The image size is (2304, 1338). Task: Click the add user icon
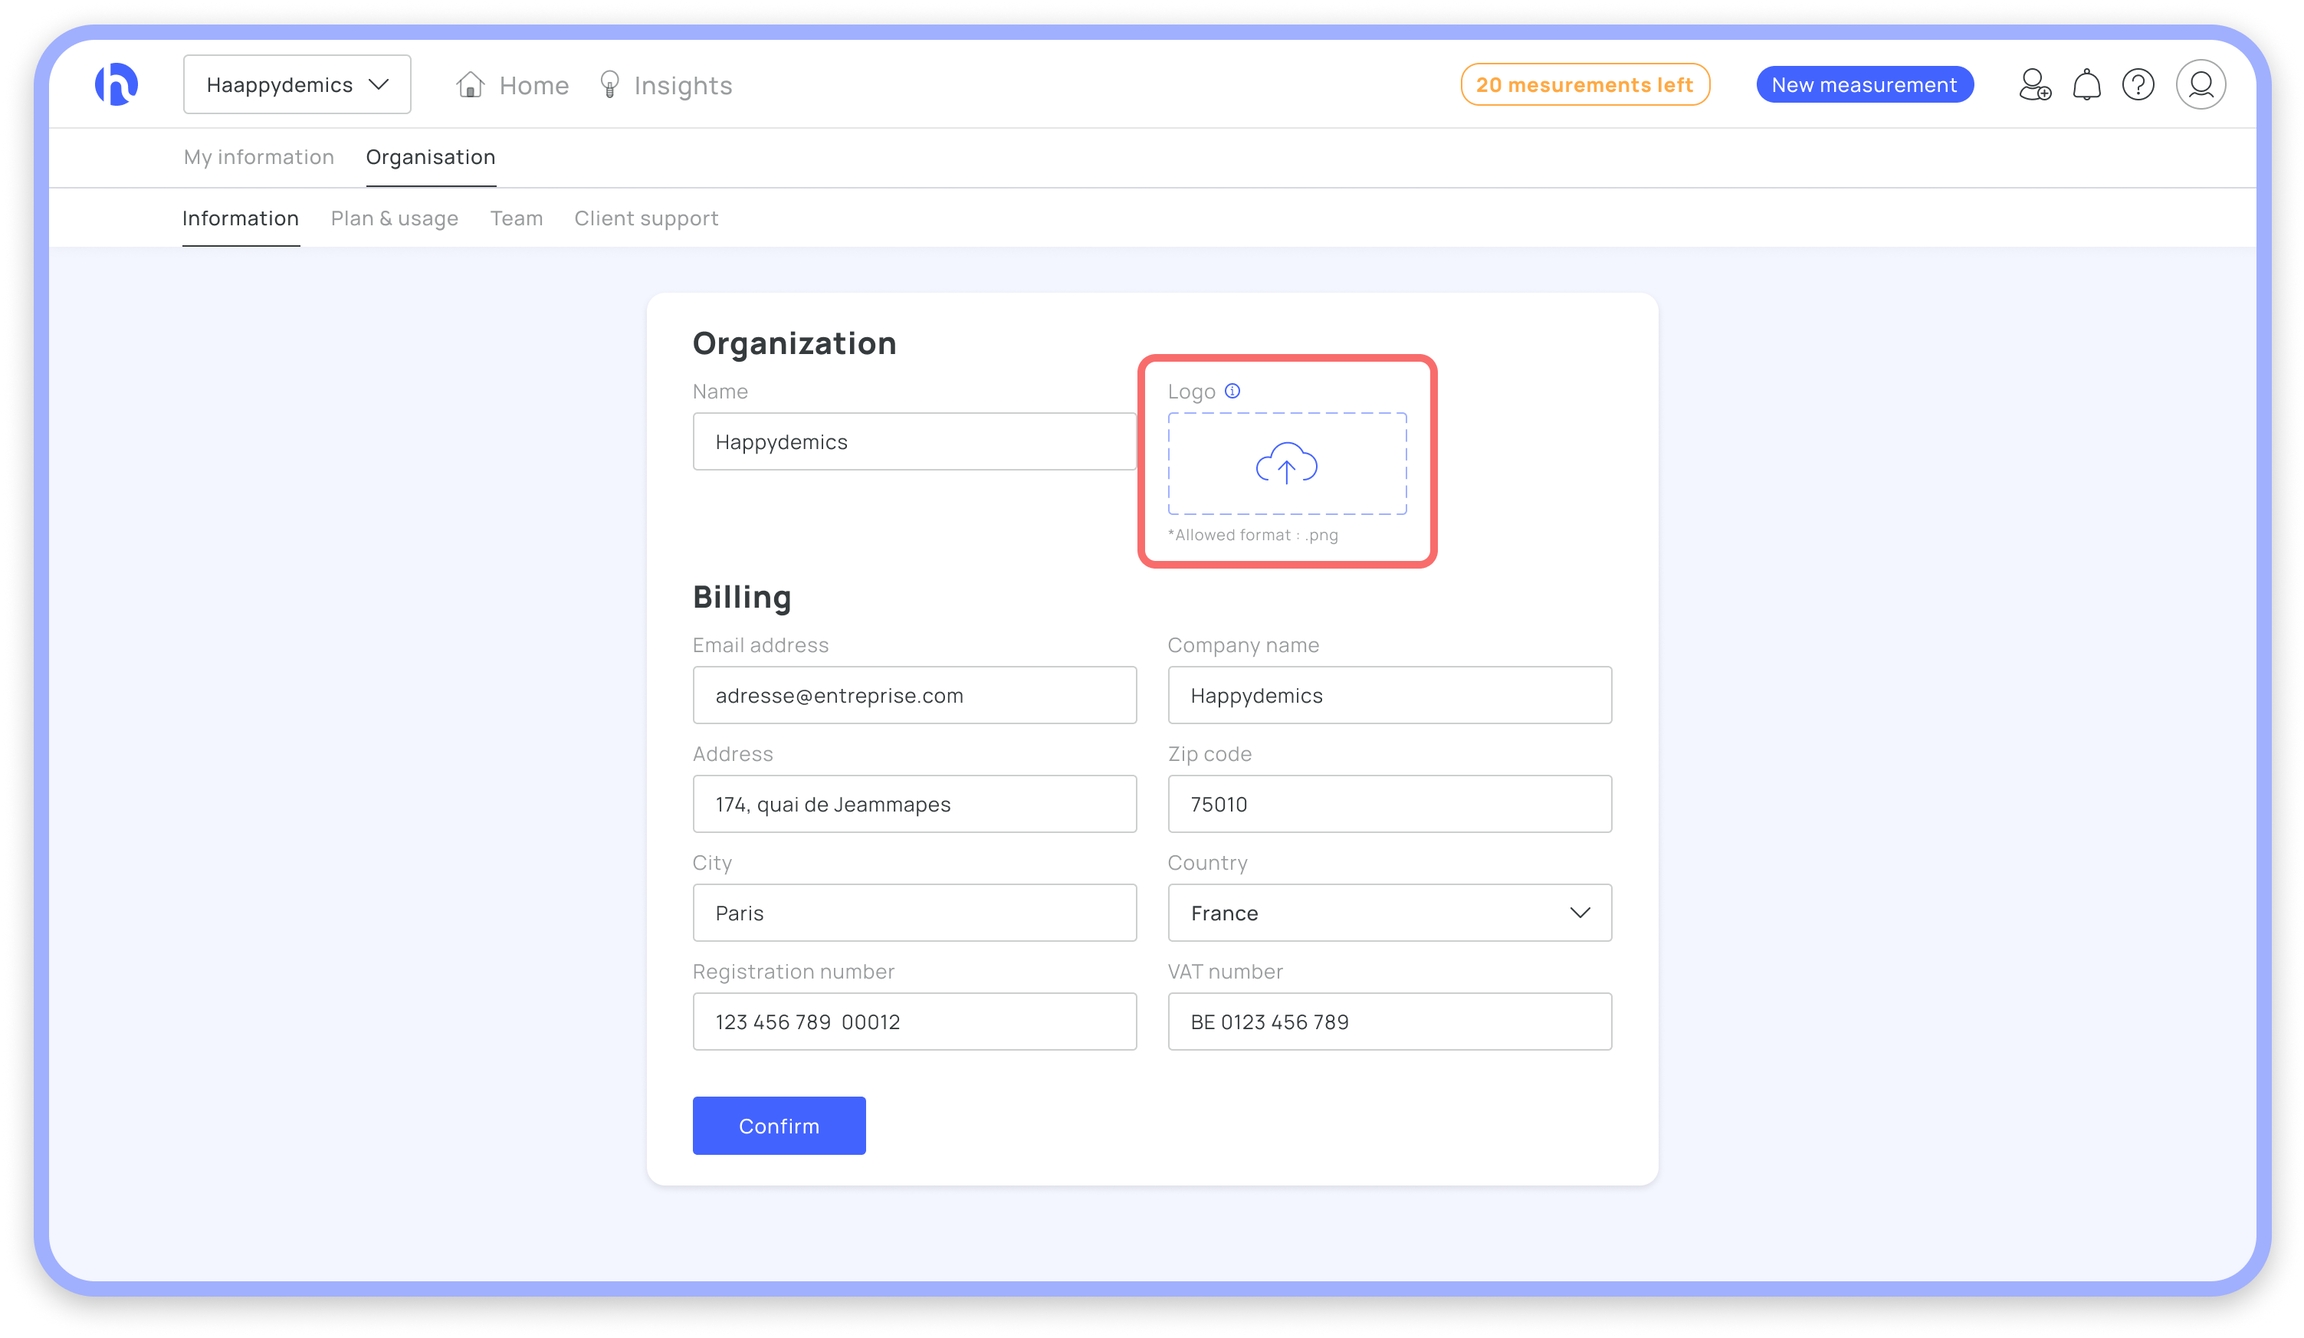(2034, 85)
